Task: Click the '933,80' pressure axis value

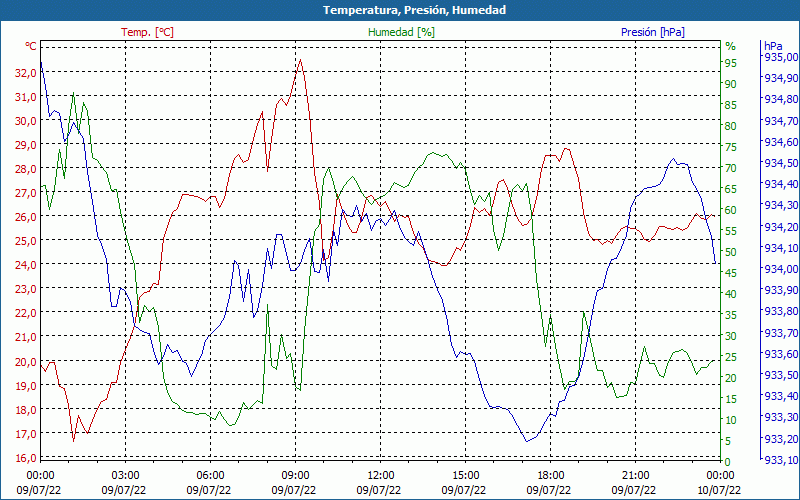Action: point(781,311)
